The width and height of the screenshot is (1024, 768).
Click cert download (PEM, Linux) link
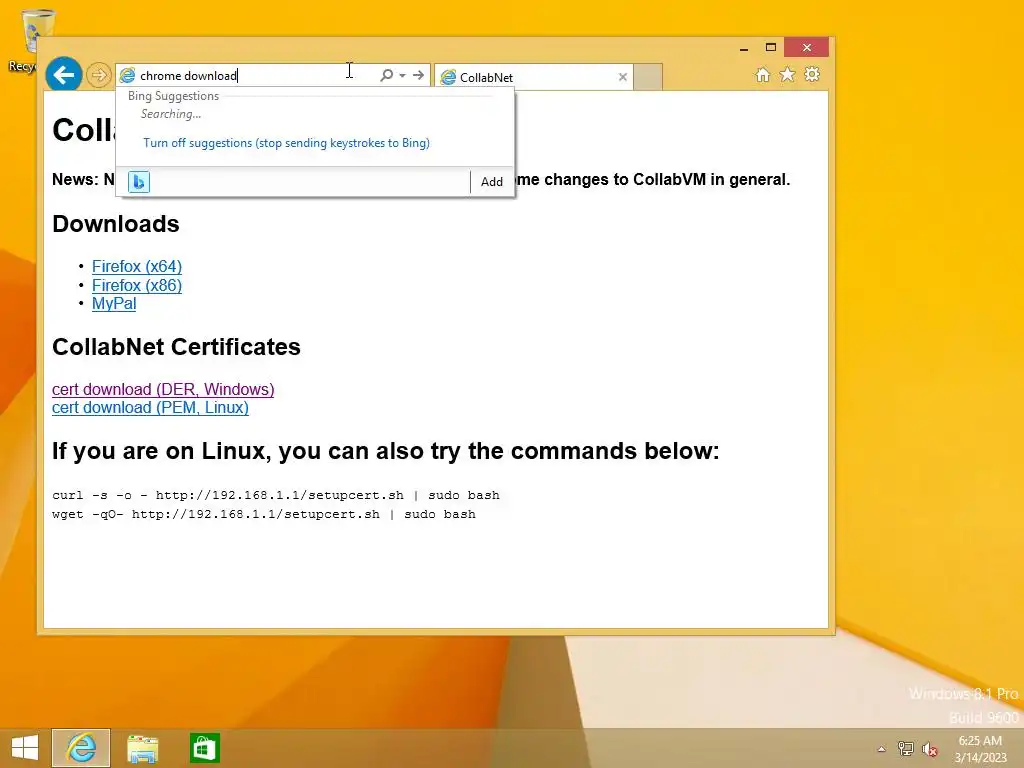pyautogui.click(x=150, y=408)
